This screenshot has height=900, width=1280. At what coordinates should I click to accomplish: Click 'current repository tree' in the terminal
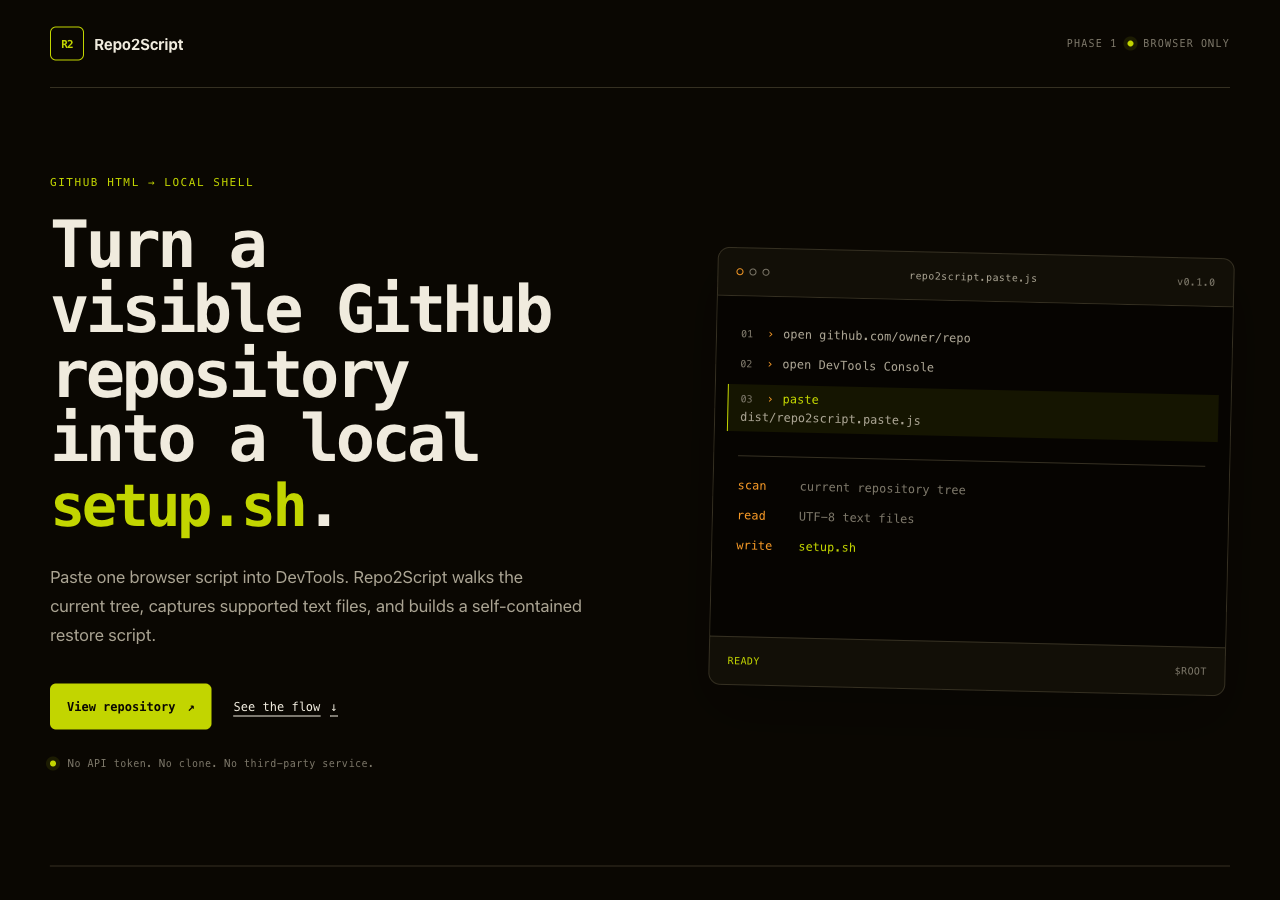(x=883, y=488)
